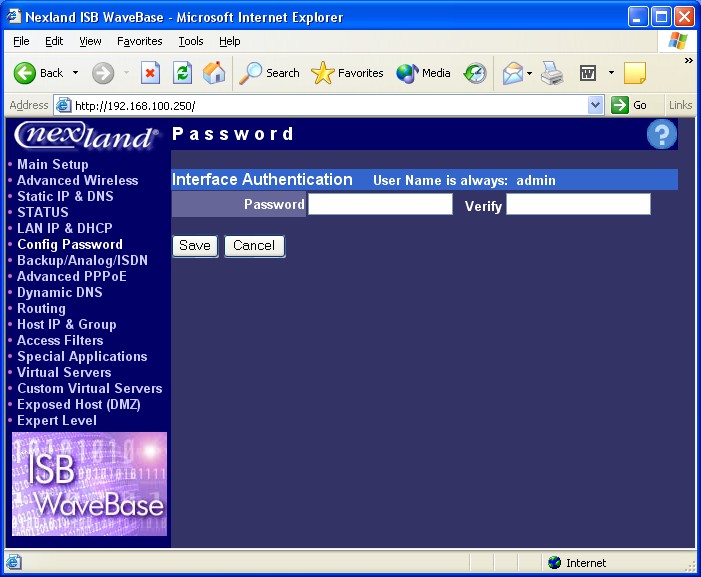
Task: Go to Expert Level settings
Action: (57, 420)
